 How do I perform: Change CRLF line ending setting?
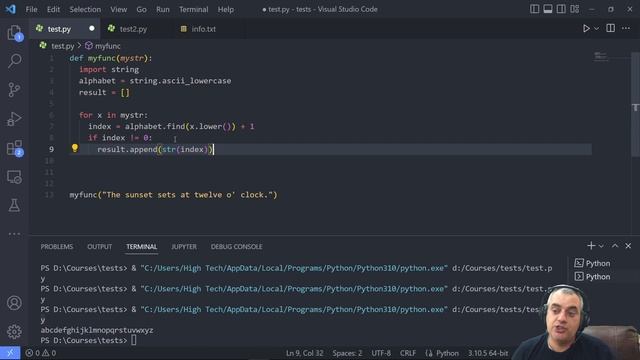click(x=408, y=353)
